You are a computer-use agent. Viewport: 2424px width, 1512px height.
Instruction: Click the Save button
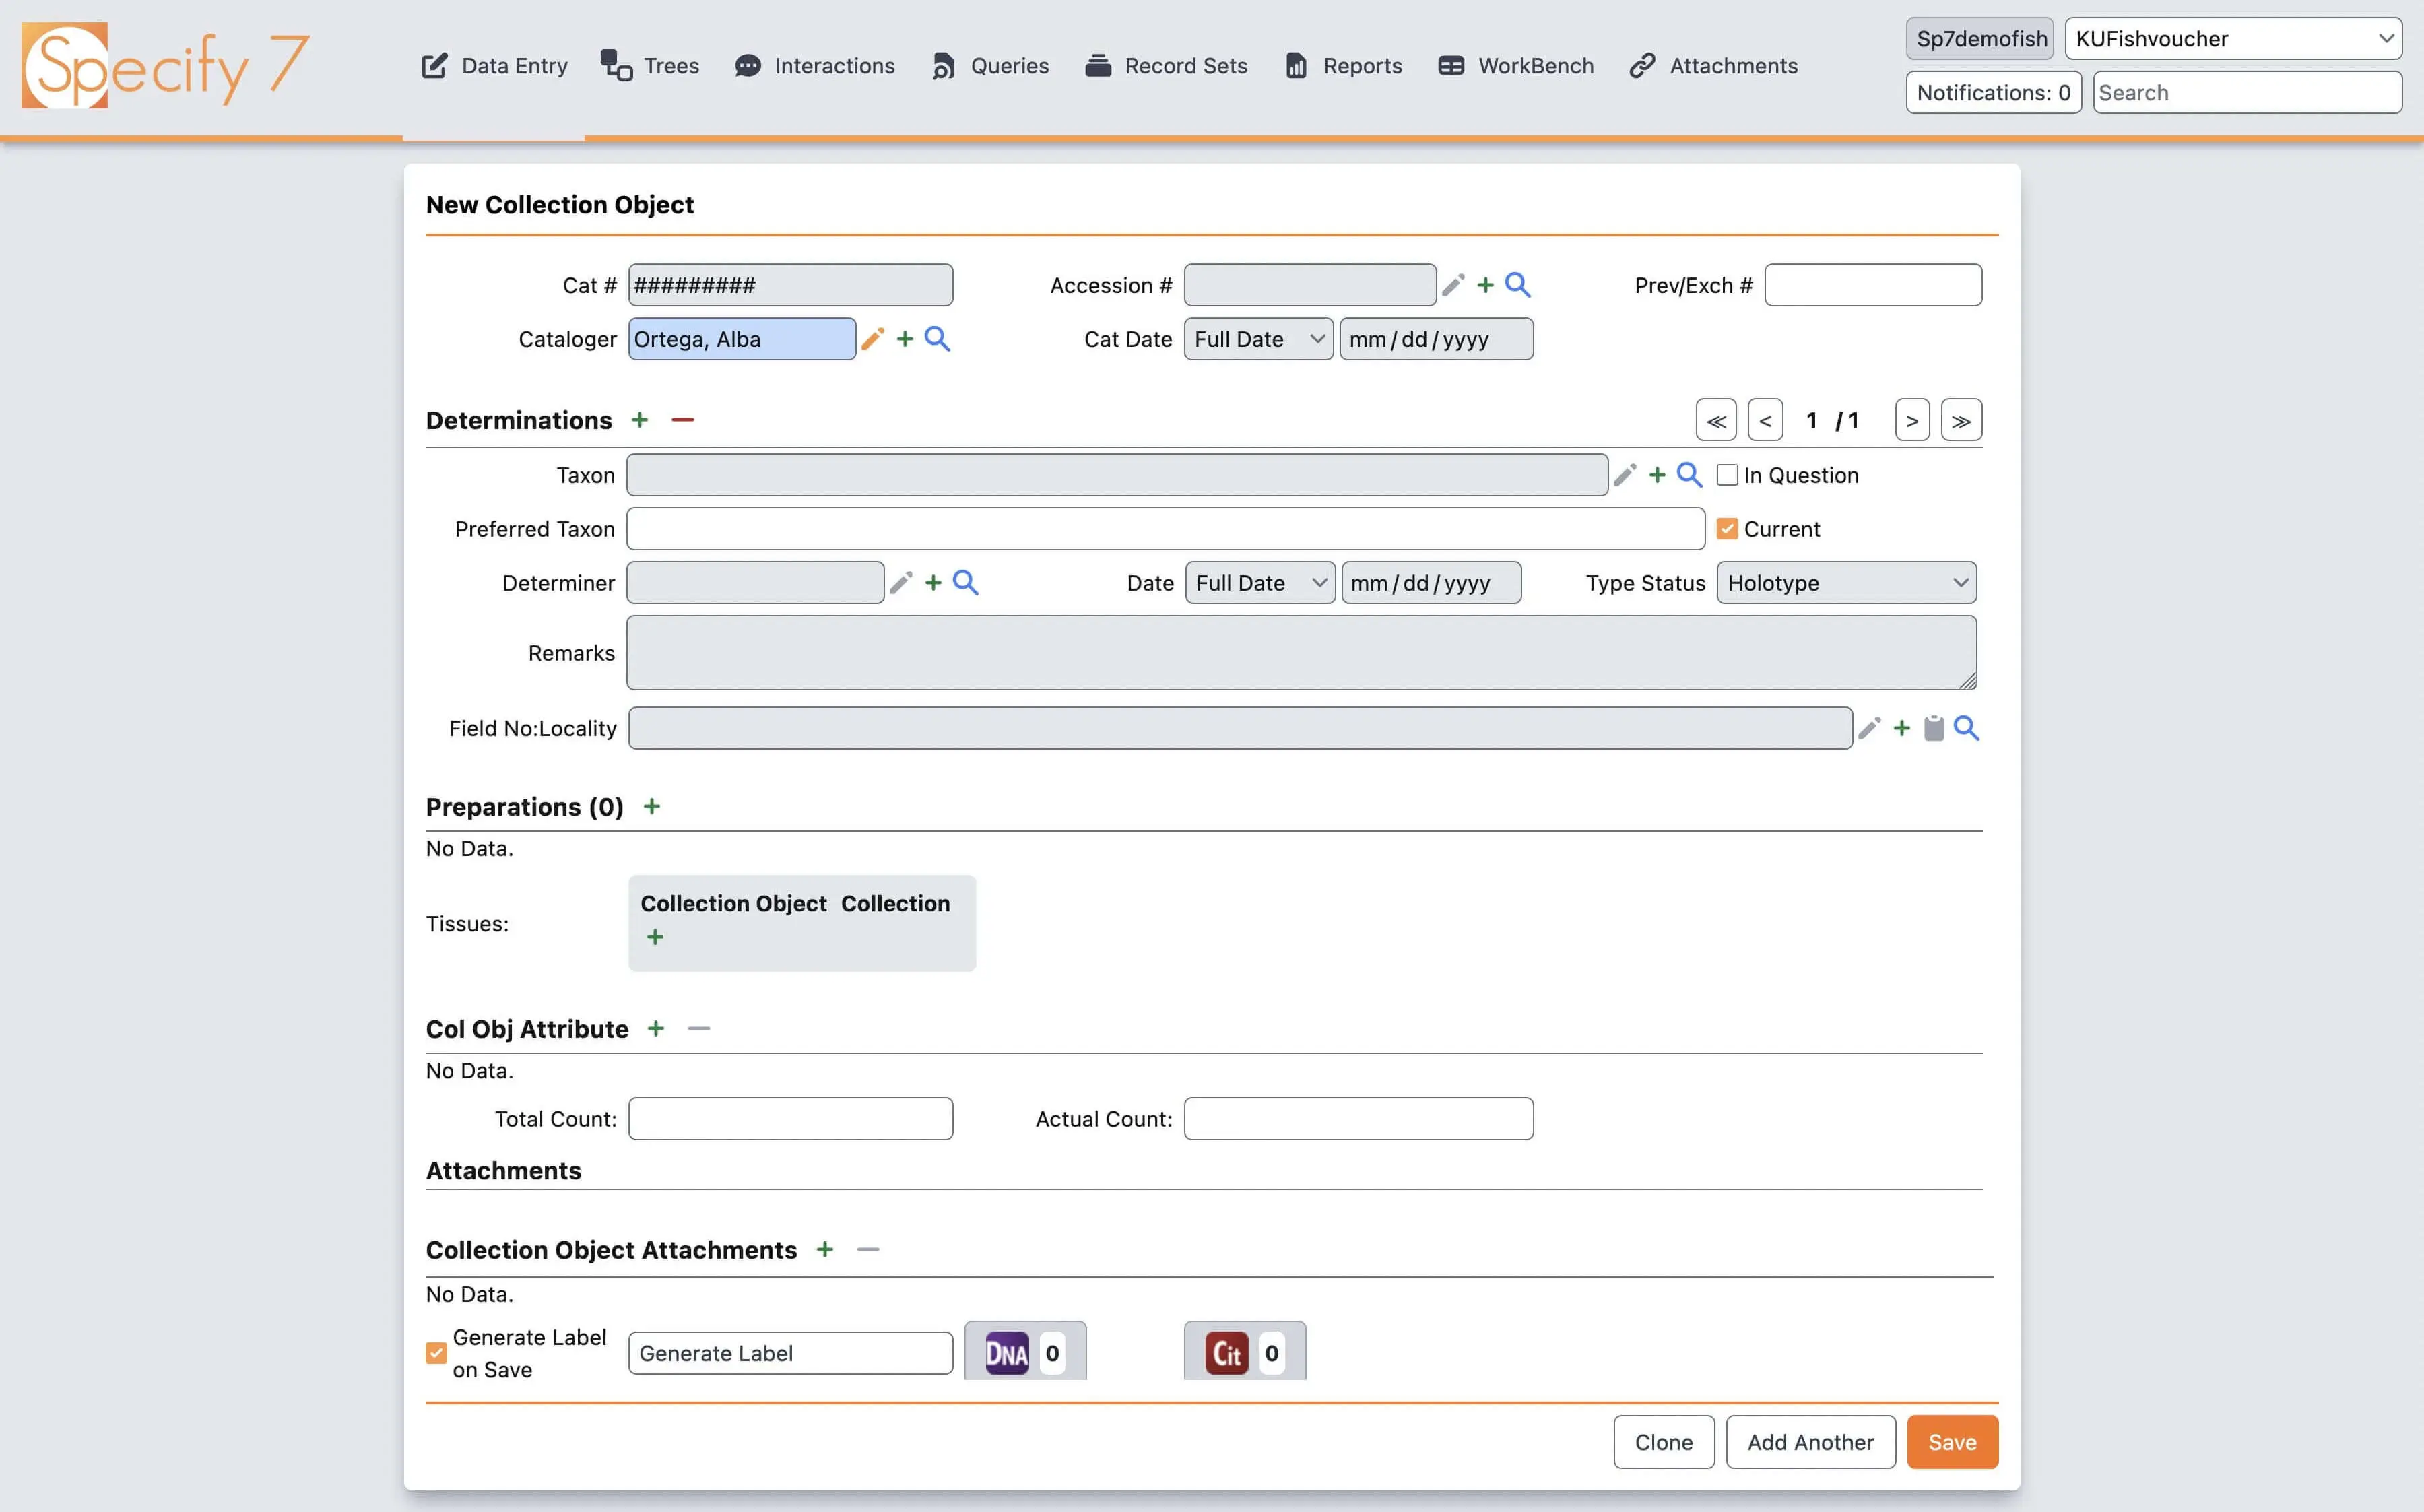pyautogui.click(x=1951, y=1442)
